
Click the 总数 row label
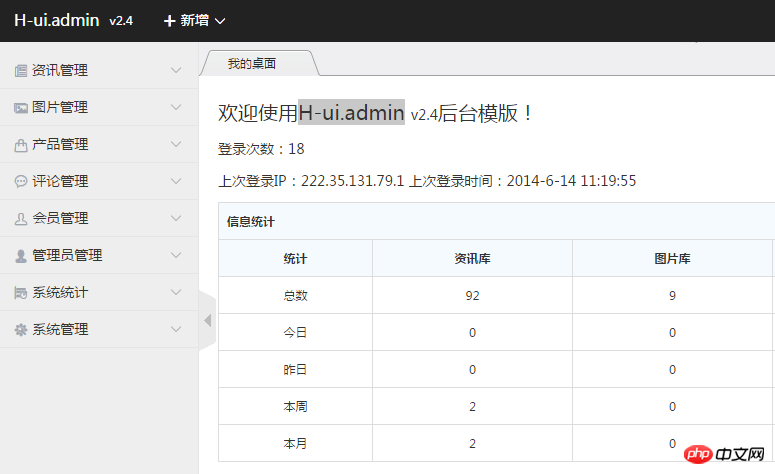[x=296, y=296]
